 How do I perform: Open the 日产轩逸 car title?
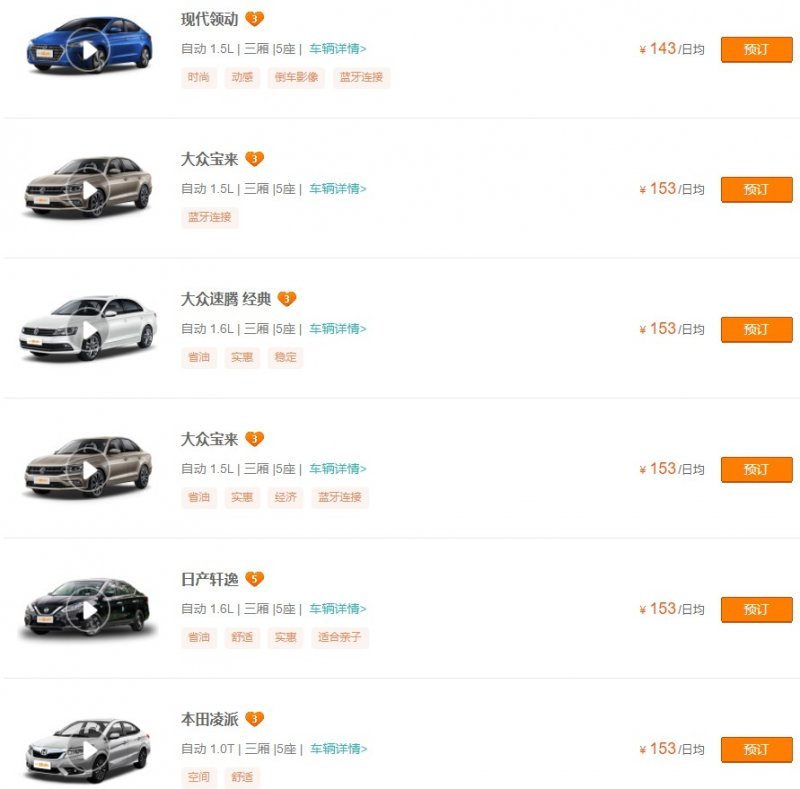click(x=209, y=579)
